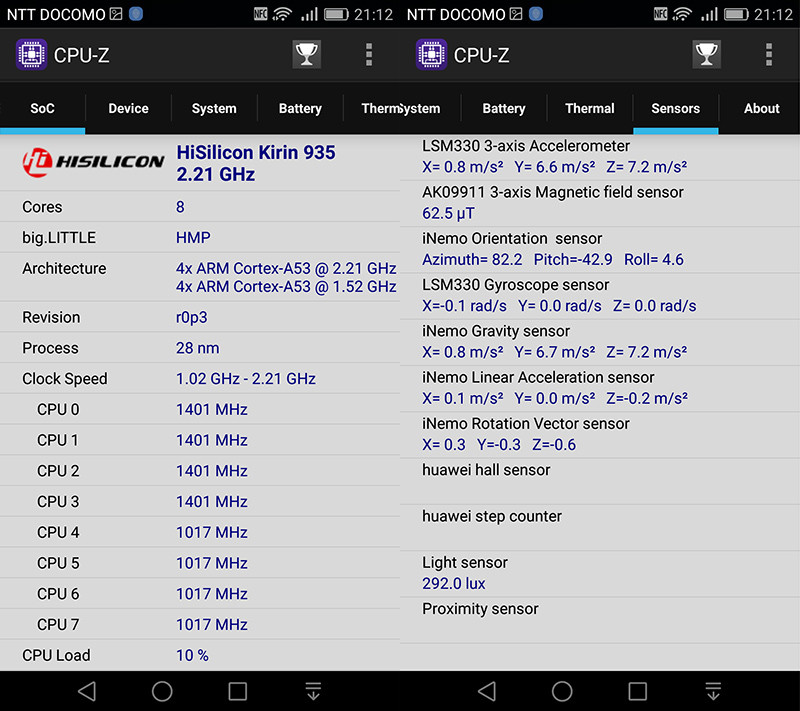
Task: Tap the trophy icon in left CPU-Z screen
Action: coord(307,54)
